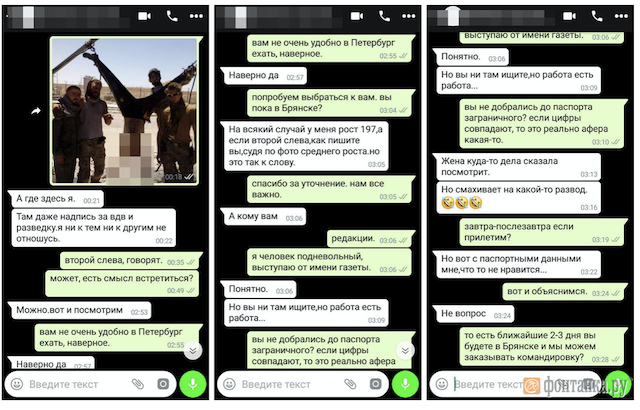Start voice call in right chat

pos(597,16)
